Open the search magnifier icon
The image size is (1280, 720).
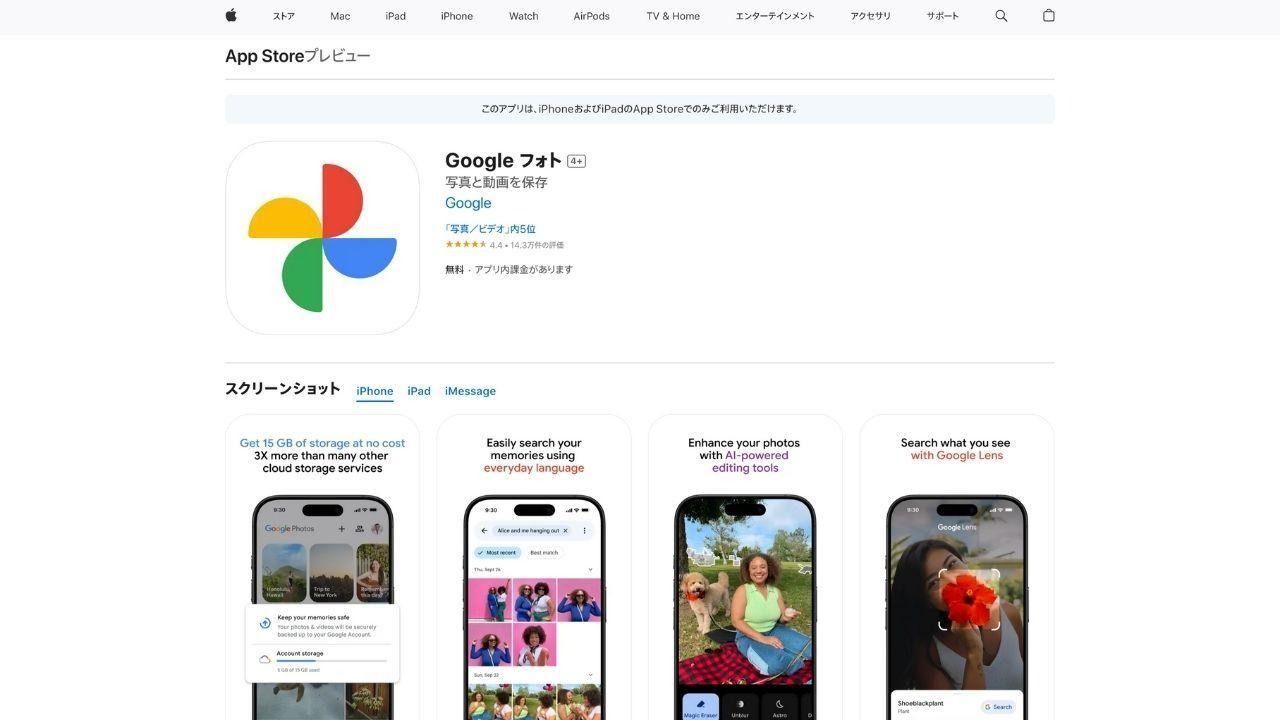pyautogui.click(x=1001, y=16)
